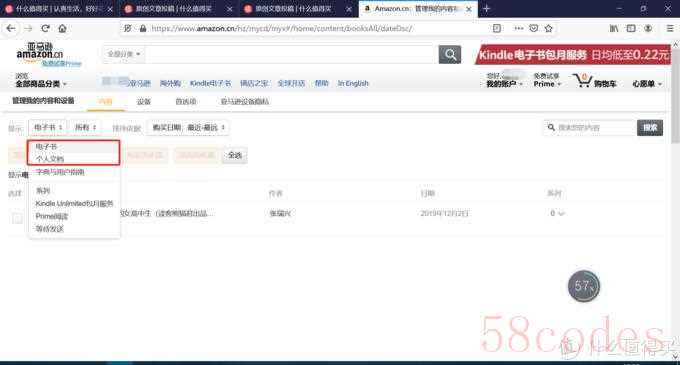
Task: Expand the 电子书 content type dropdown
Action: (48, 127)
